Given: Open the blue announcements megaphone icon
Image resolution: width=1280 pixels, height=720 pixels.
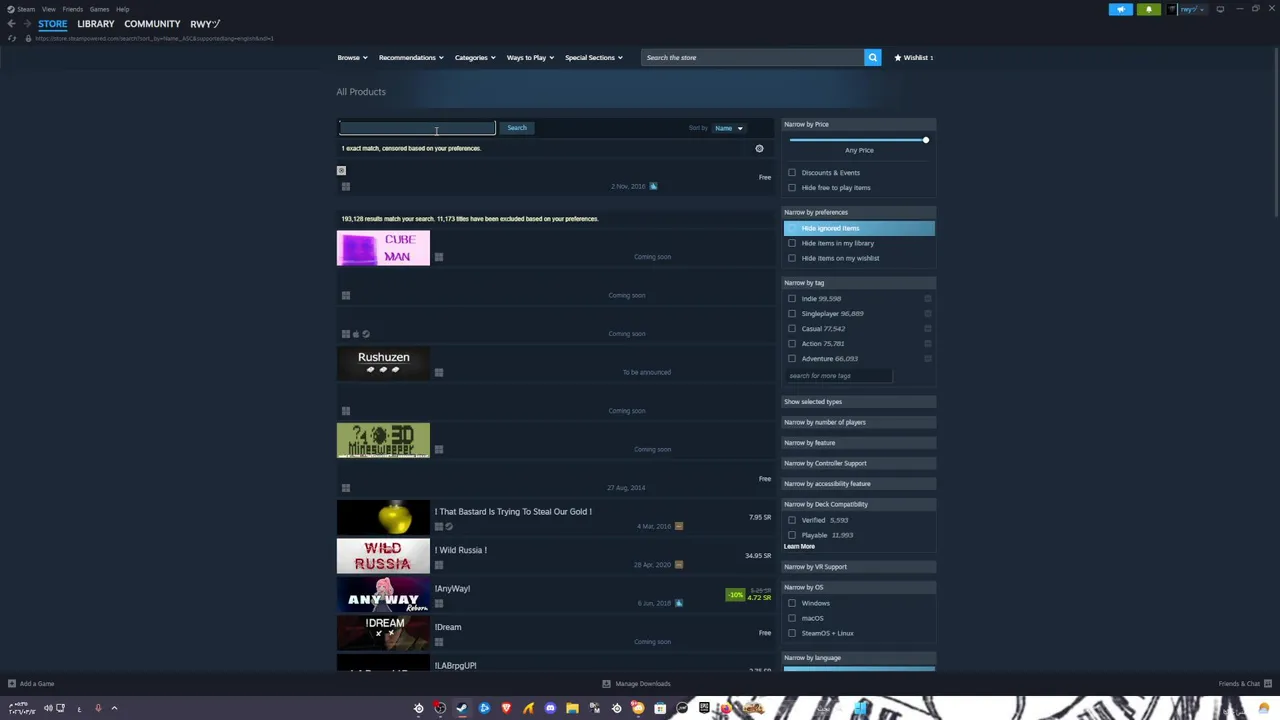Looking at the screenshot, I should click(1120, 10).
